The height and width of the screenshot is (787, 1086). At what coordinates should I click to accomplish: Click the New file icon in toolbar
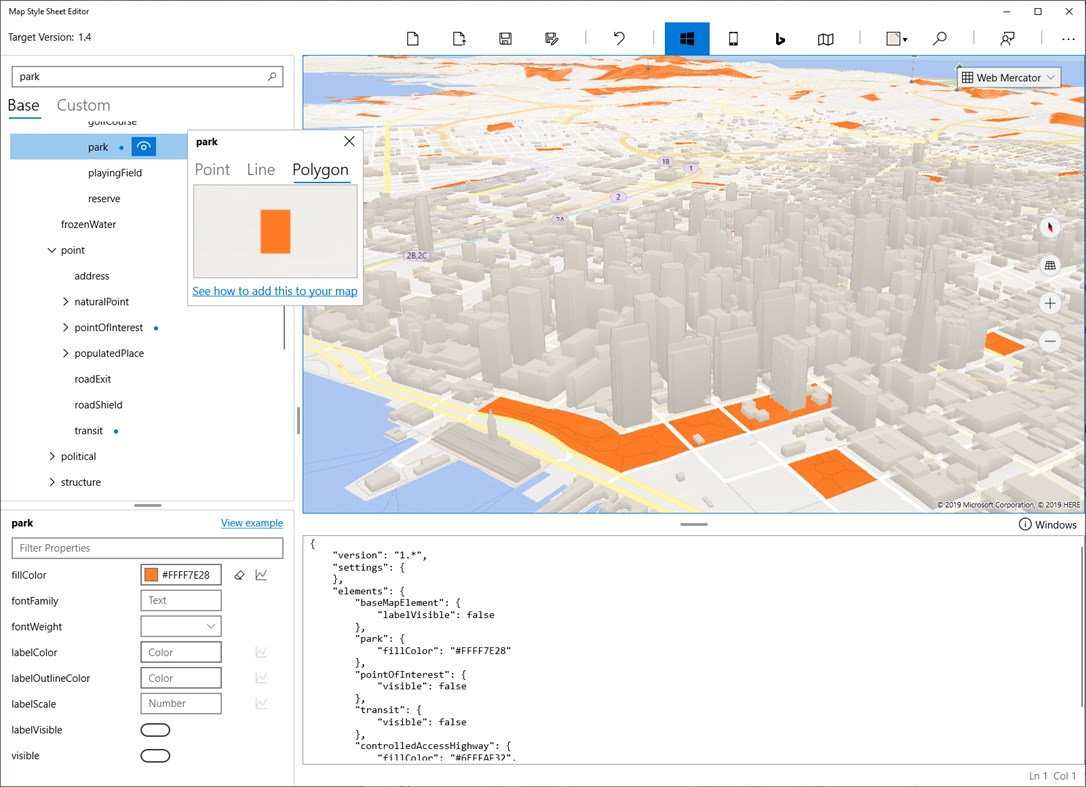coord(412,39)
